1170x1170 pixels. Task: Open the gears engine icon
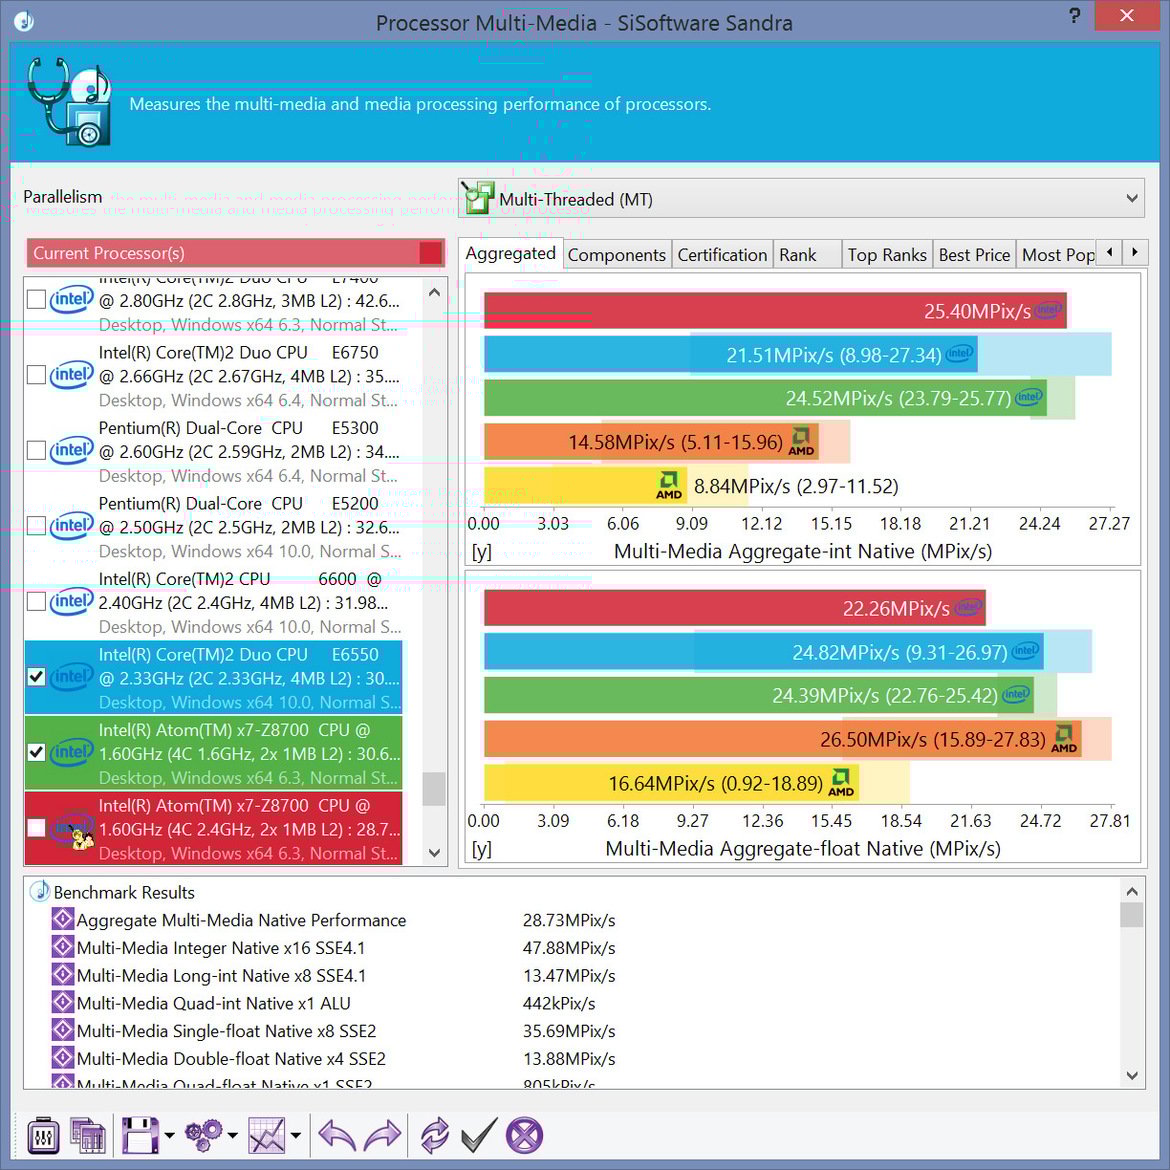coord(204,1135)
